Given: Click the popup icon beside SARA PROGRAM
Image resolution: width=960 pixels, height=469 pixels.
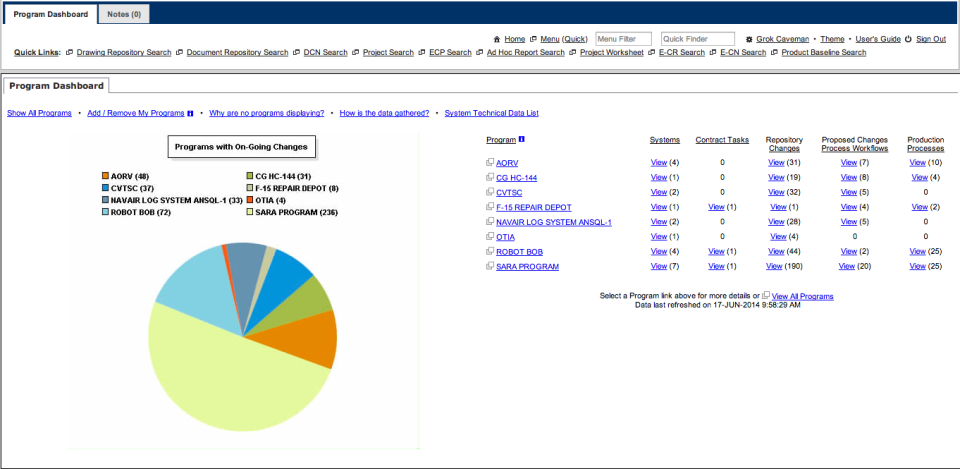Looking at the screenshot, I should [490, 266].
